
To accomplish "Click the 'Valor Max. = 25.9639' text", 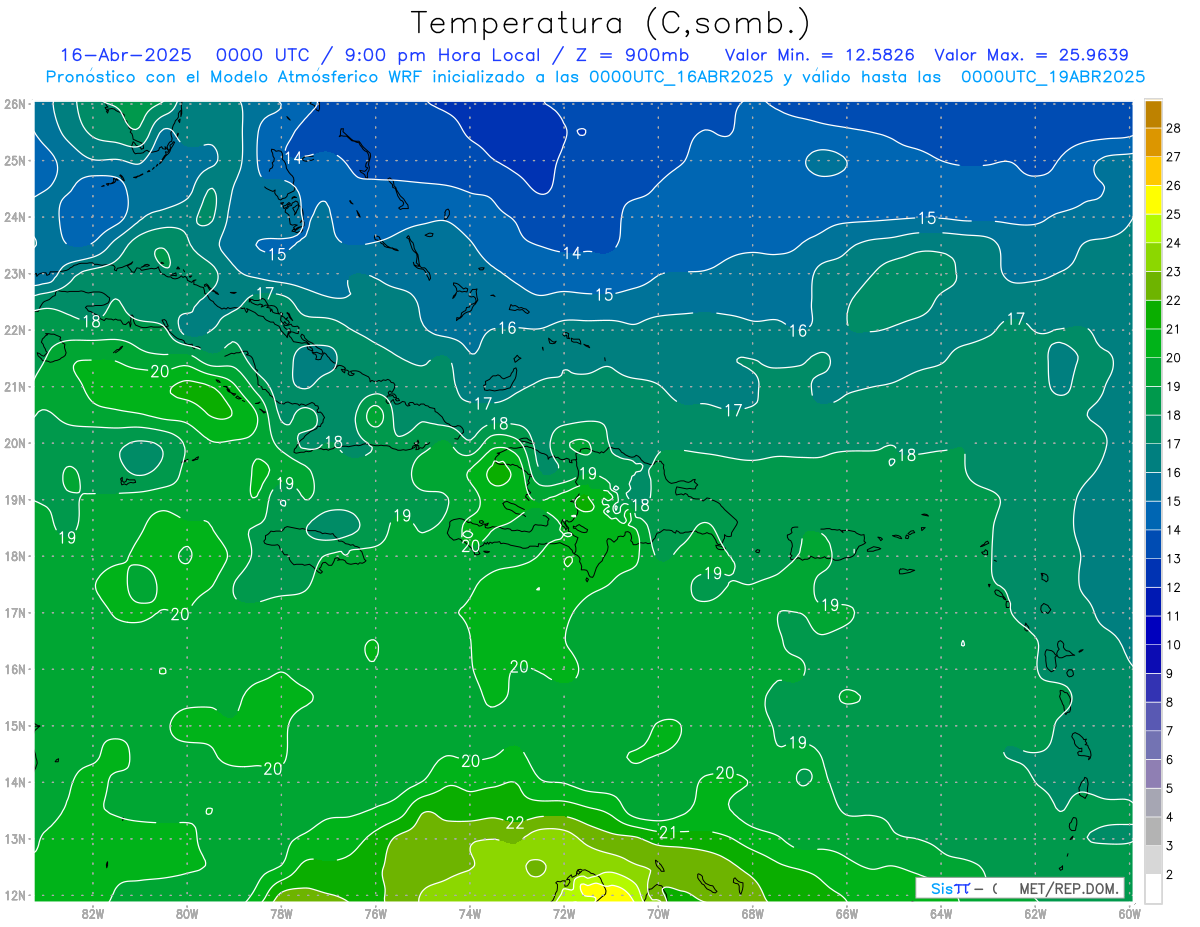I will pos(1031,55).
